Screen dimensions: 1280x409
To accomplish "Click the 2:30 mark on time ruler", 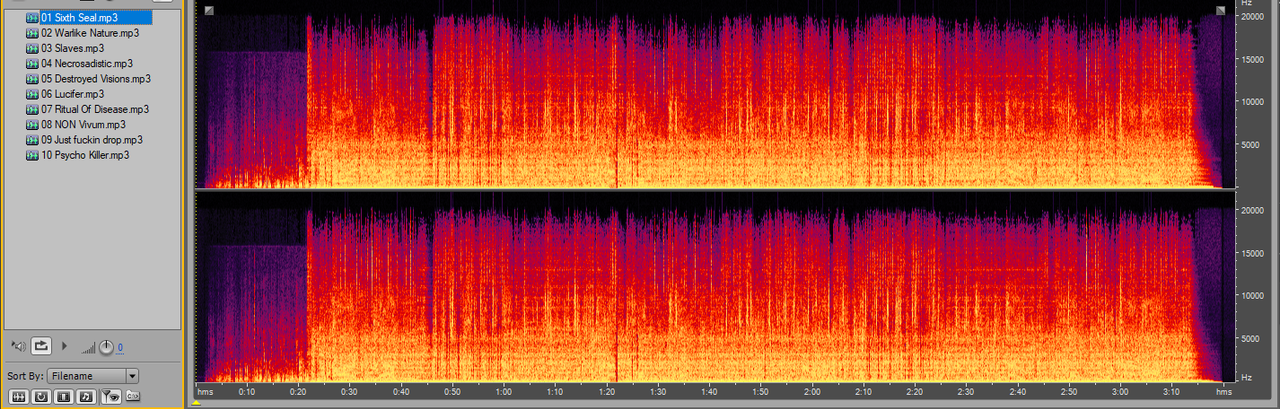I will click(966, 392).
